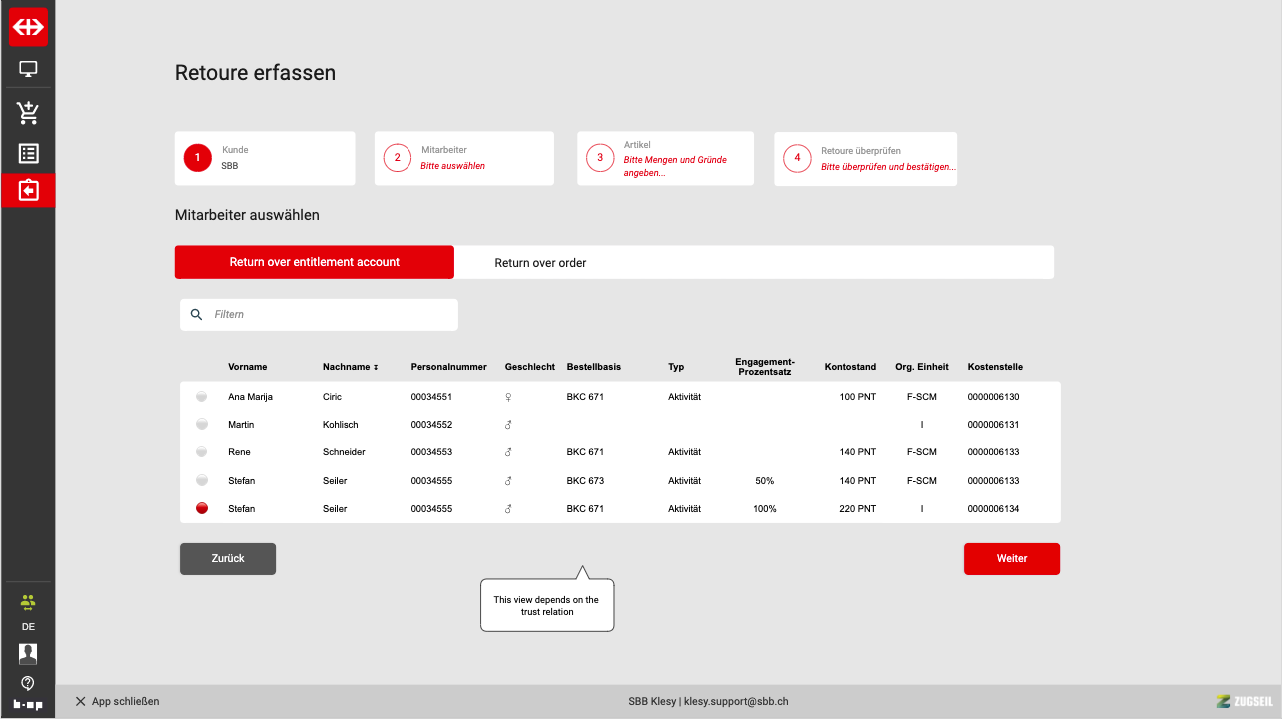
Task: Open the add-to-cart order icon
Action: [28, 112]
